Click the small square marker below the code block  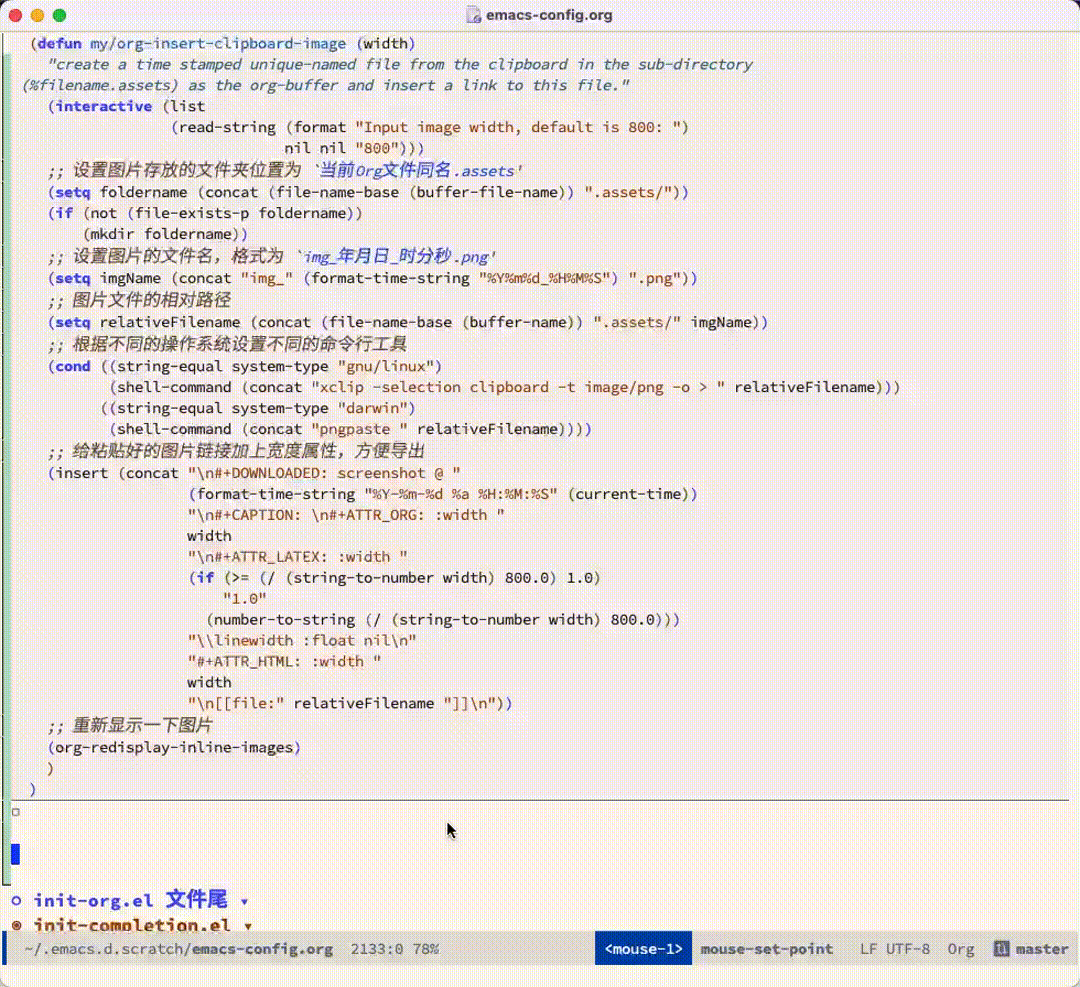tap(16, 812)
